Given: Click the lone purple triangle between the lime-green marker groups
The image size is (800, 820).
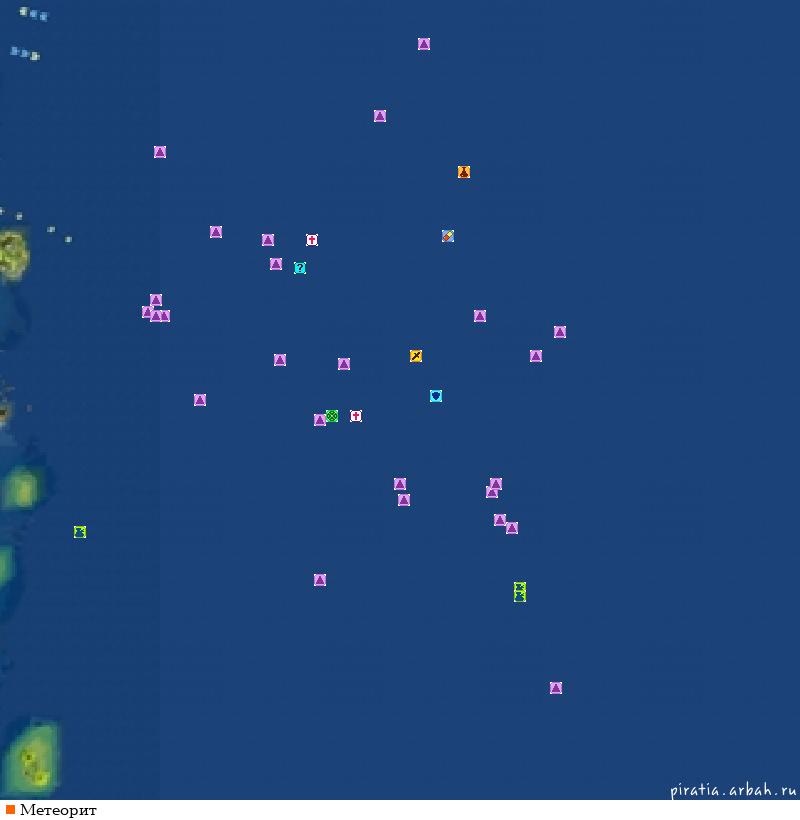Looking at the screenshot, I should (319, 579).
